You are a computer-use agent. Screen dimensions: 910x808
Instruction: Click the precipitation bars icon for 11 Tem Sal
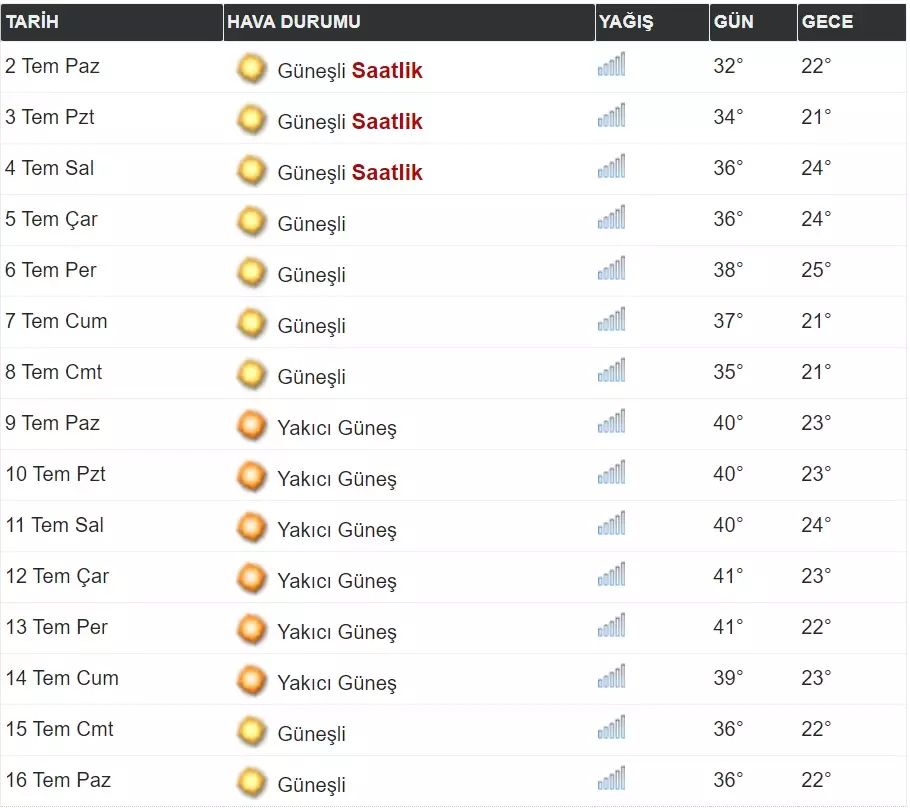(x=611, y=524)
